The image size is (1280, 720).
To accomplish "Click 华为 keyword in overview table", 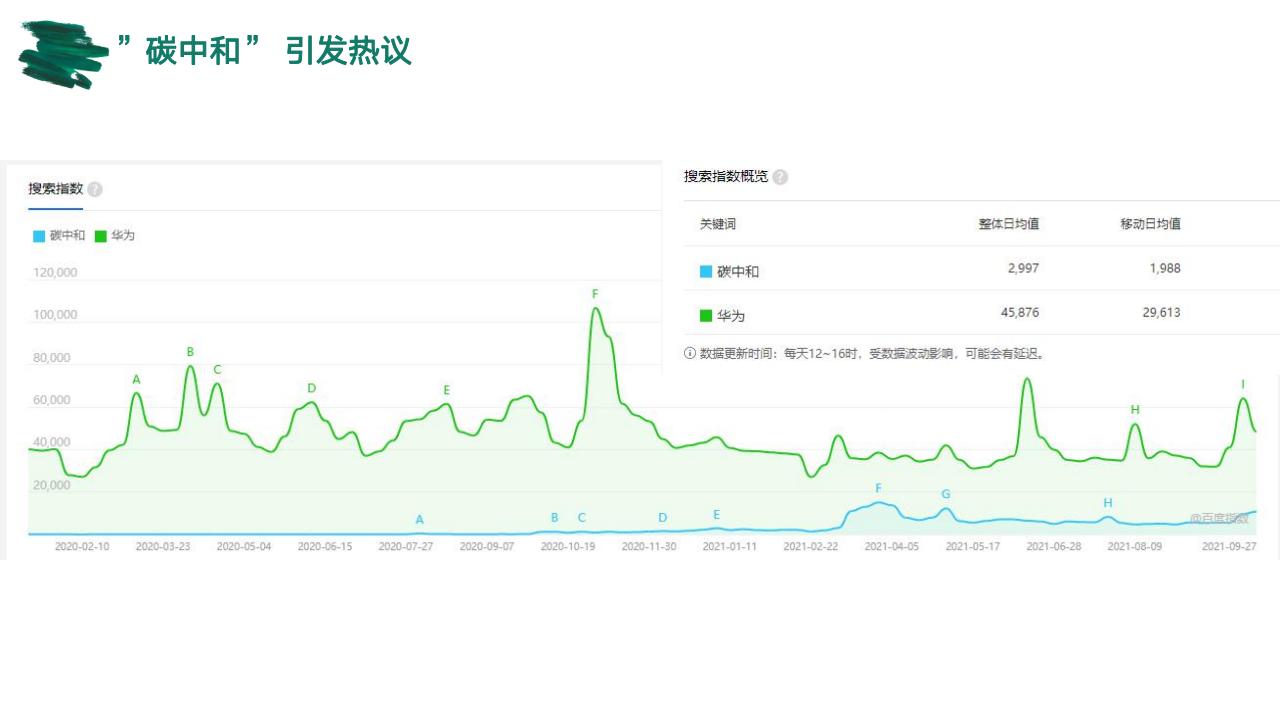I will pyautogui.click(x=732, y=316).
